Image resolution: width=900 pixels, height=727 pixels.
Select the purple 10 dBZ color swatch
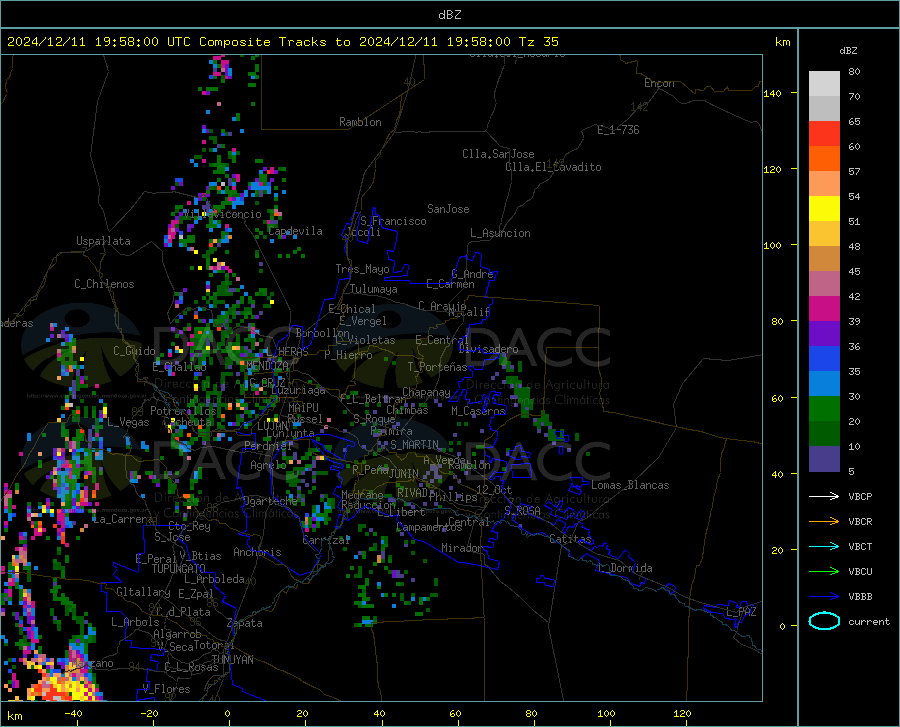pos(824,459)
